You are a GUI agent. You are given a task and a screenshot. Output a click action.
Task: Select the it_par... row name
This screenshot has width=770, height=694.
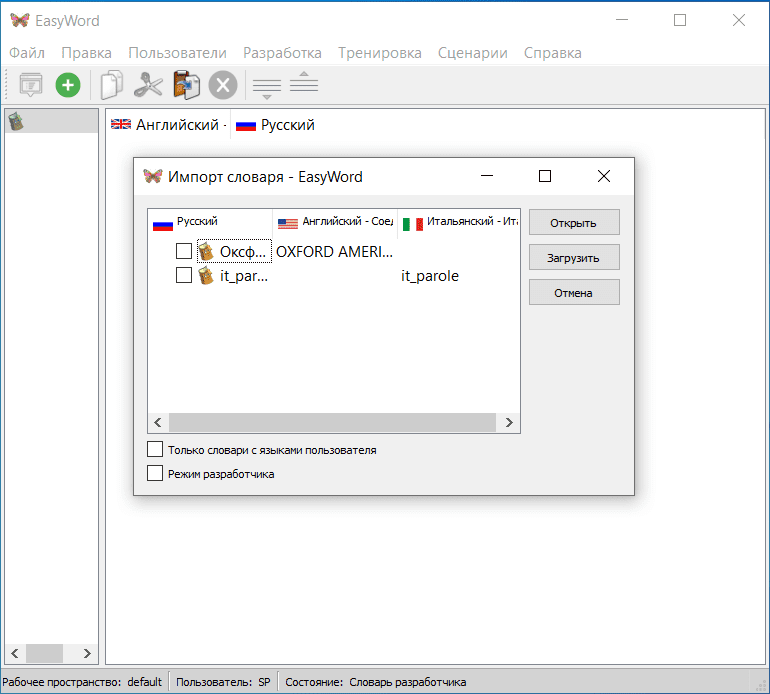pos(244,276)
